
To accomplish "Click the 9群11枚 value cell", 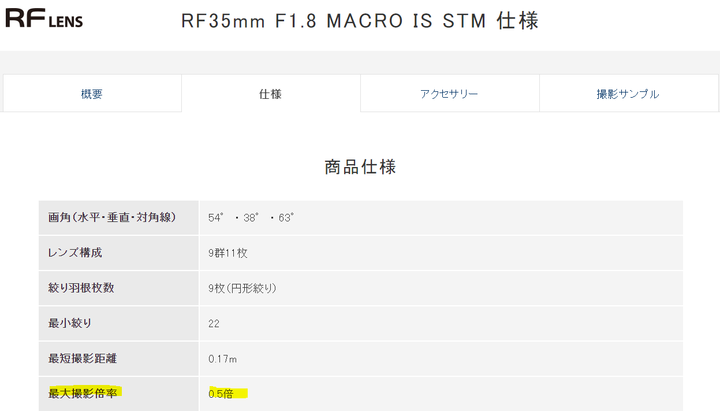I will (x=441, y=253).
